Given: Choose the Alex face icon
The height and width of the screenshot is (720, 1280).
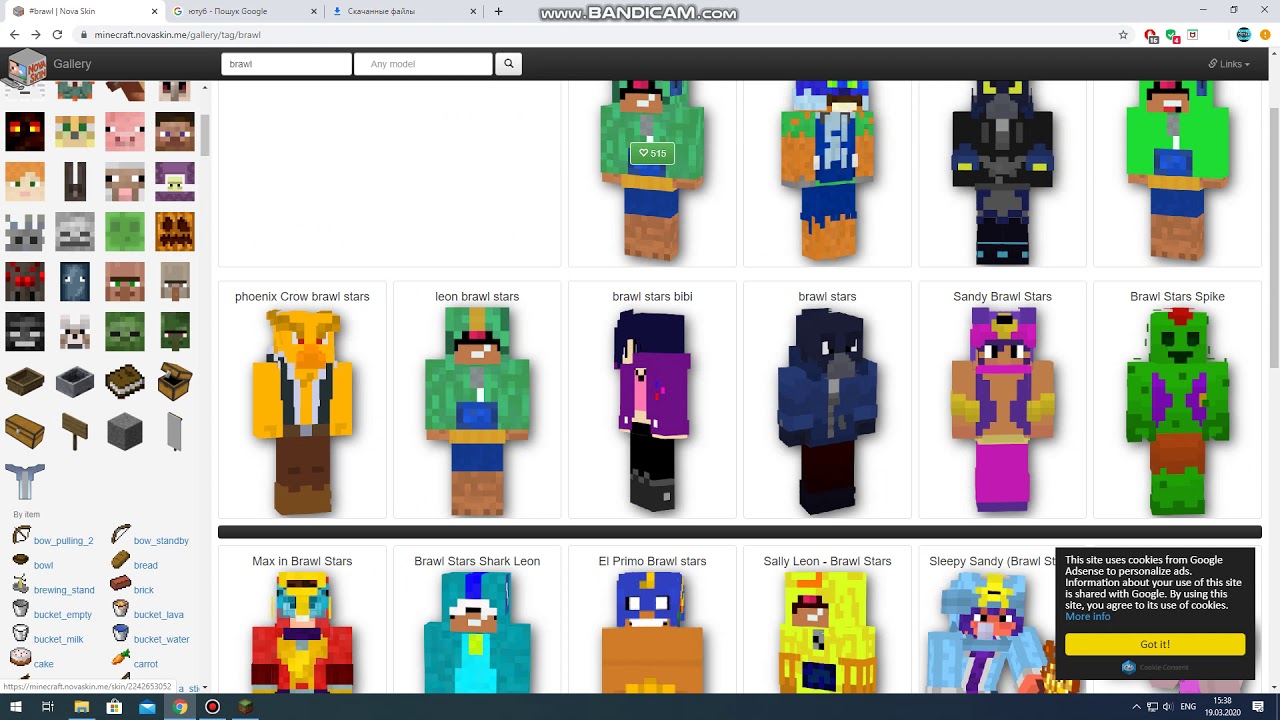Looking at the screenshot, I should coord(25,181).
